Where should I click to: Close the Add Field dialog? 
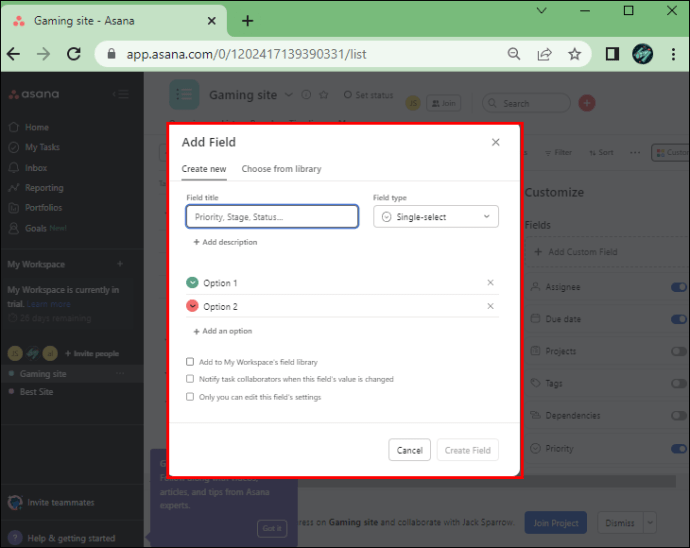point(495,142)
